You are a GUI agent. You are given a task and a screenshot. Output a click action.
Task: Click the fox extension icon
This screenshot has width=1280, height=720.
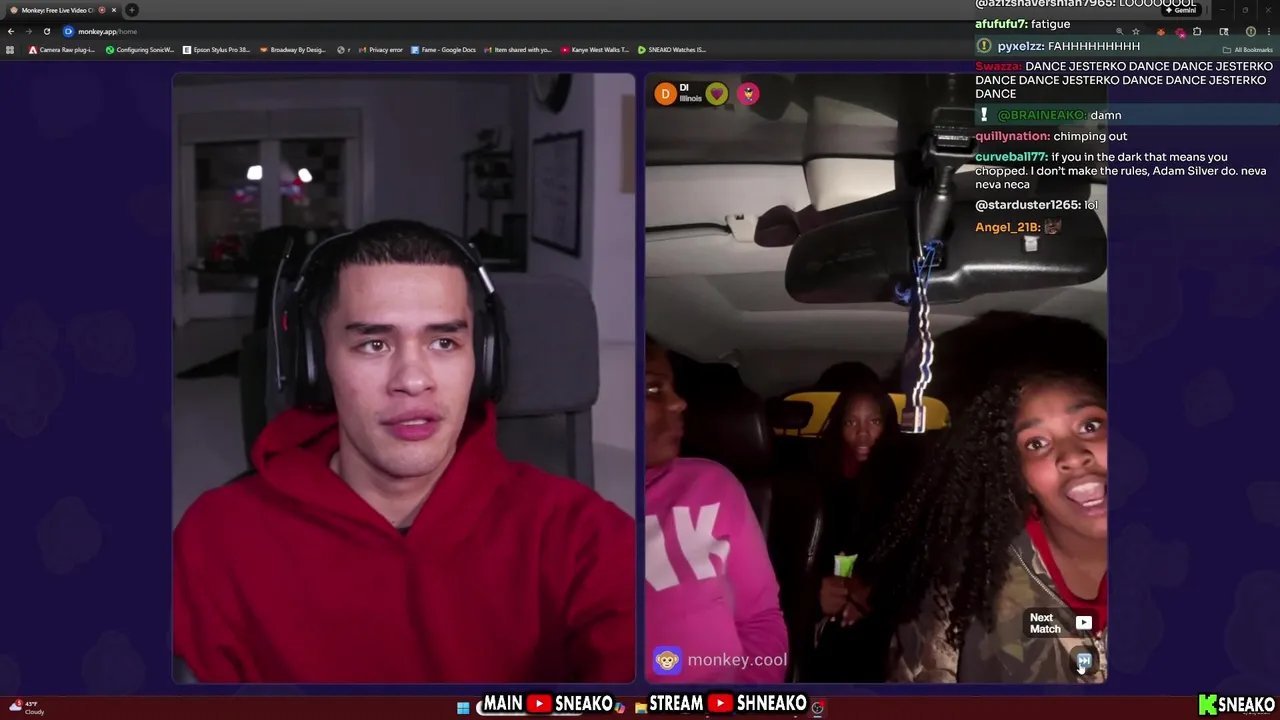point(1160,31)
